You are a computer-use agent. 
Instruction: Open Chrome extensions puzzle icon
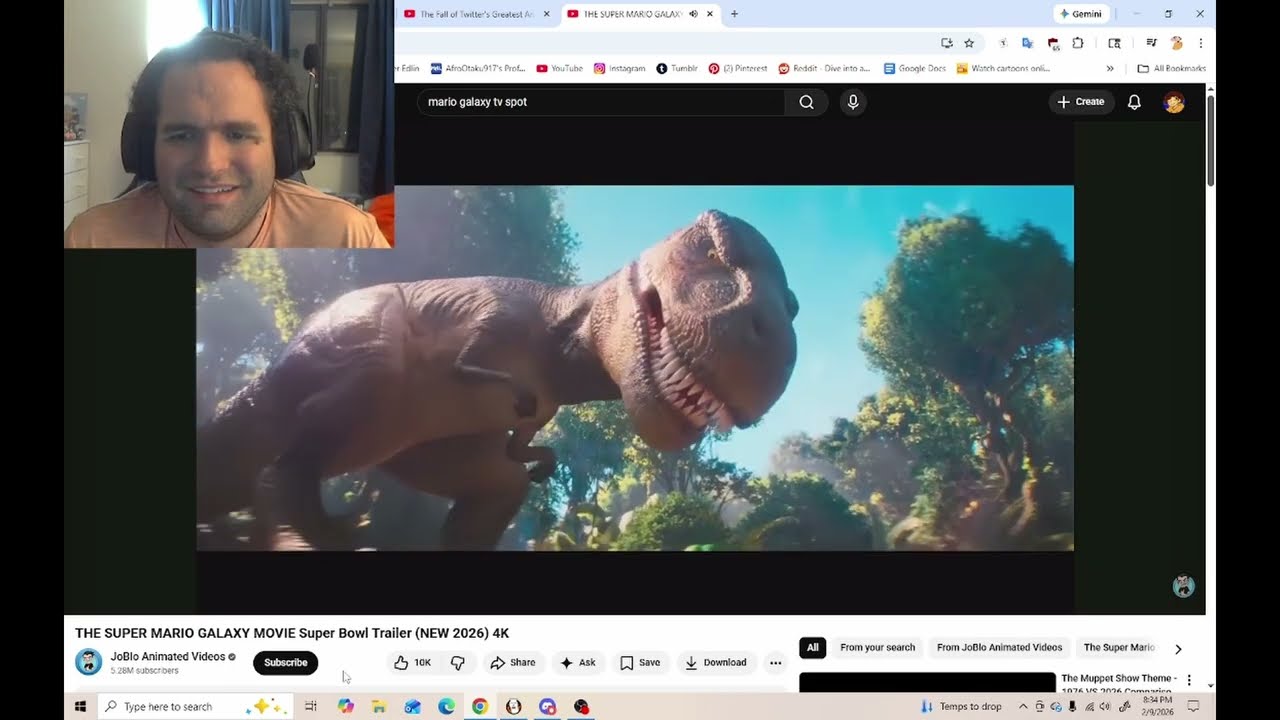(x=1078, y=43)
